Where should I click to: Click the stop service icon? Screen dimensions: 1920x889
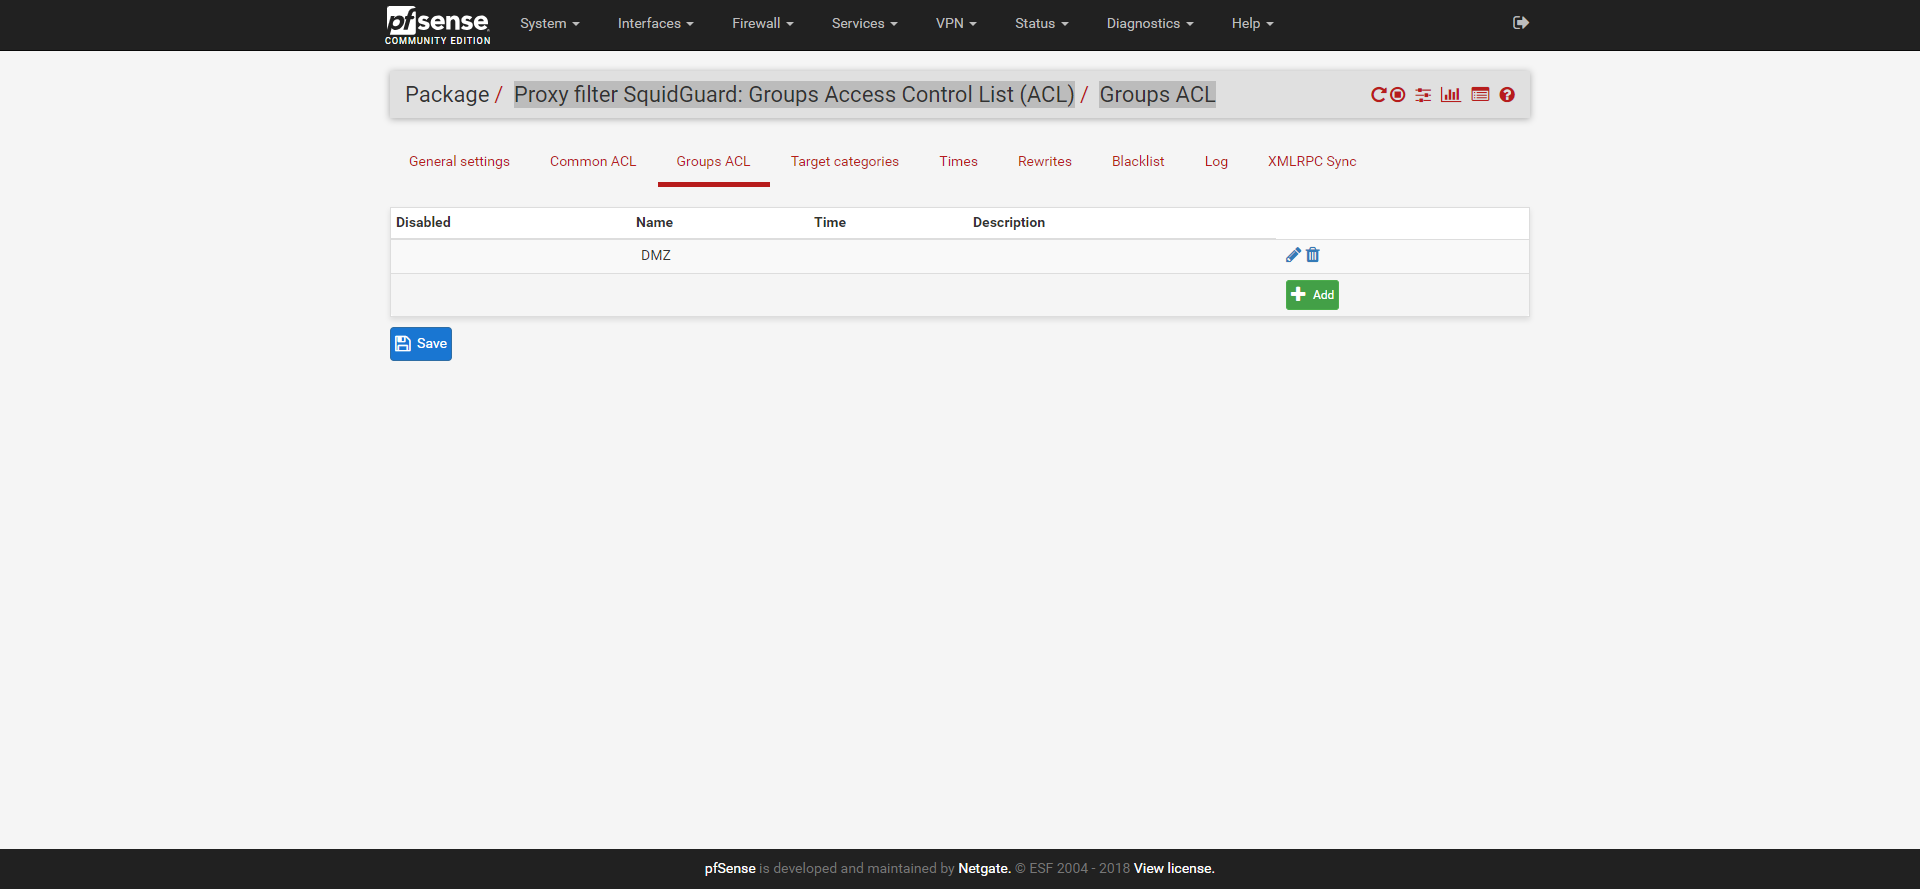[1398, 95]
